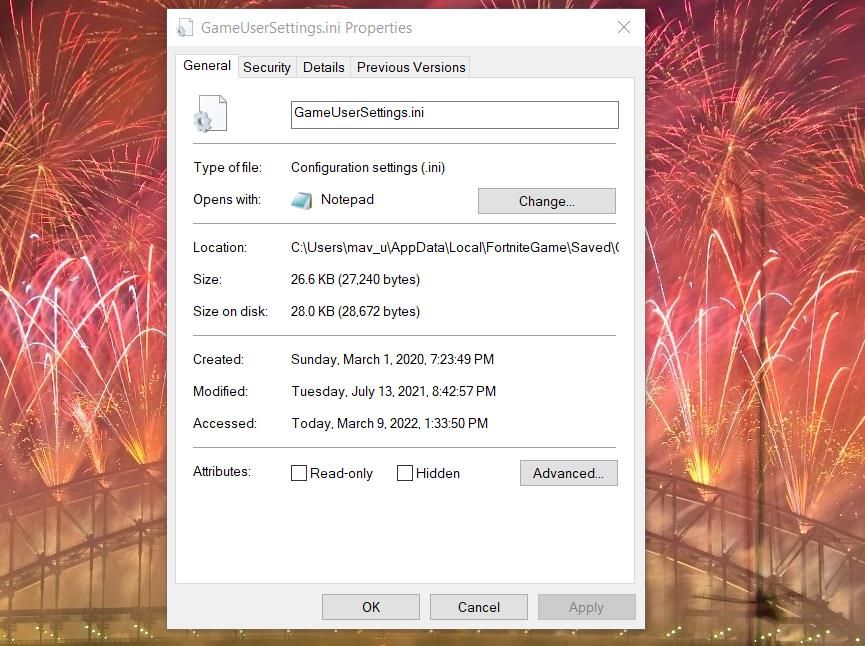This screenshot has height=646, width=865.
Task: Click the Notepad application icon
Action: click(x=301, y=200)
